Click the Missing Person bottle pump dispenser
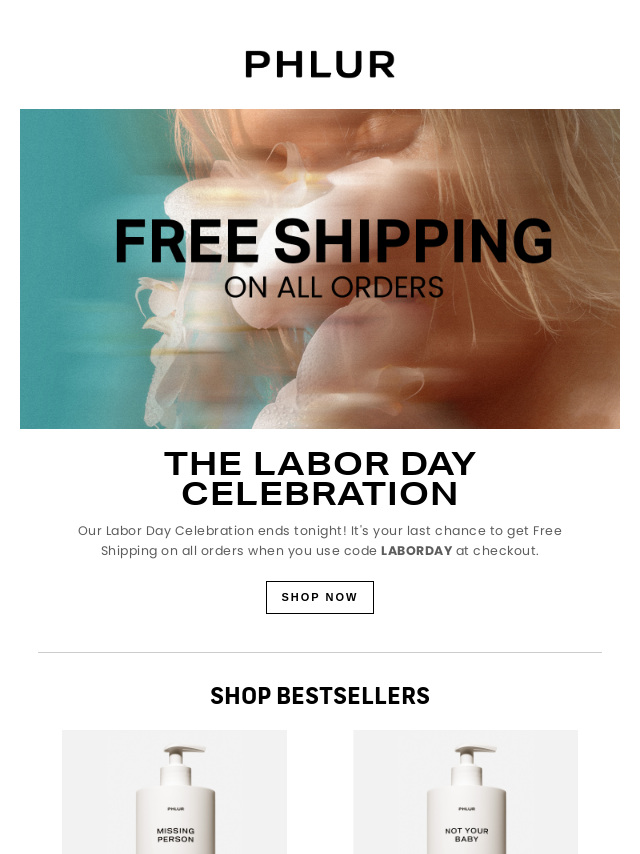640x854 pixels. (x=182, y=757)
